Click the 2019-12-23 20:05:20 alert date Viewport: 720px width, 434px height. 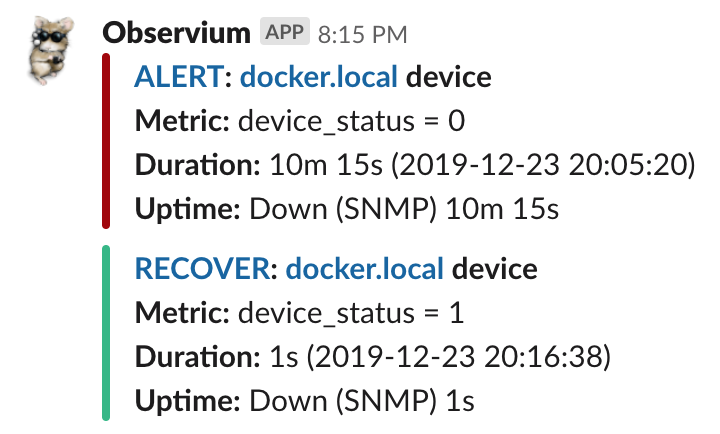click(543, 165)
